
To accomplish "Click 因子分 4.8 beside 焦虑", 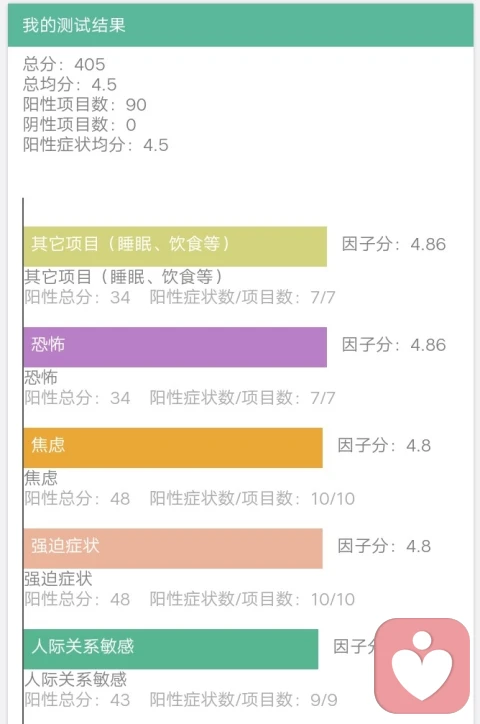I will [x=384, y=446].
